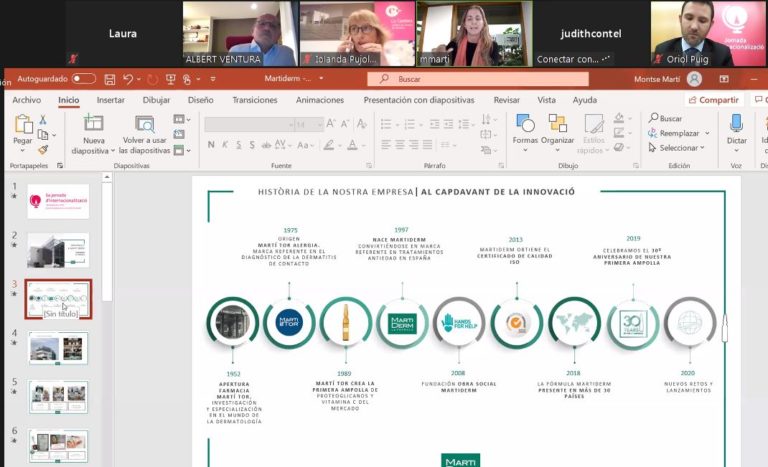Open the Formas shapes gallery
This screenshot has width=768, height=467.
point(525,132)
